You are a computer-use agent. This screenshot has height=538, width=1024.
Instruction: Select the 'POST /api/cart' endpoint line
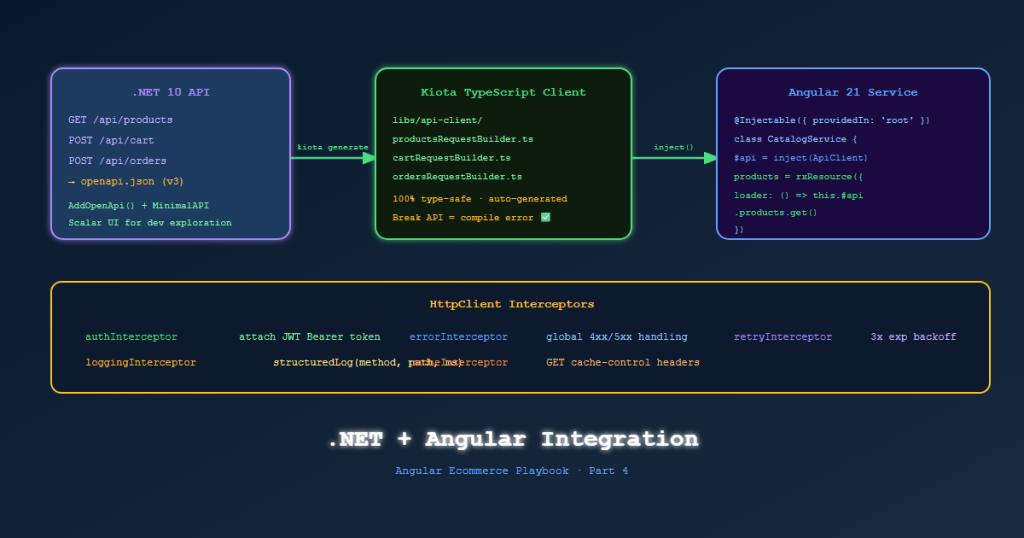pos(112,140)
